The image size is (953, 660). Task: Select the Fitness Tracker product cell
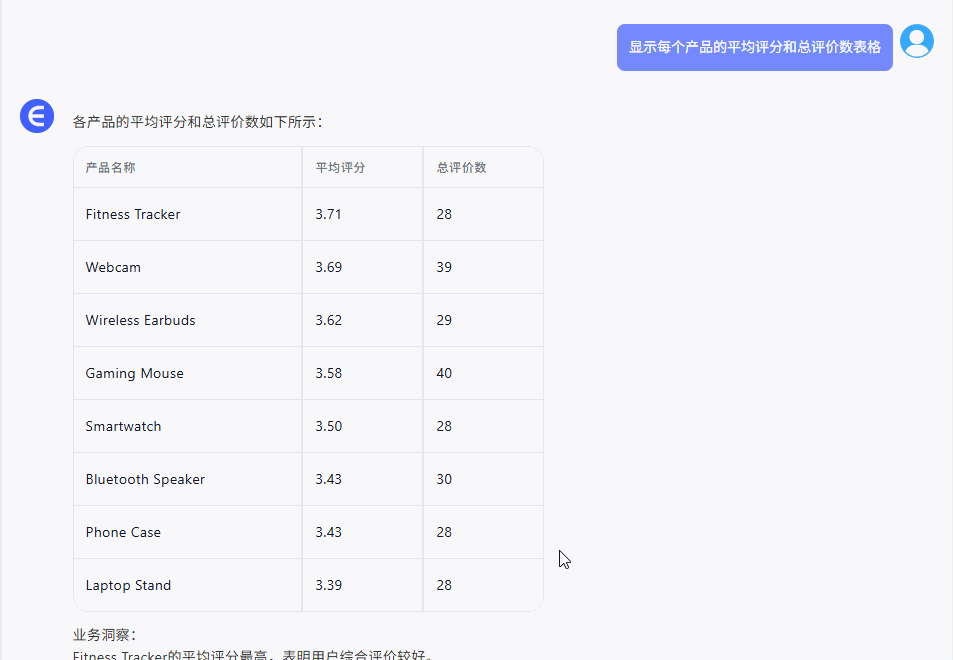pos(188,215)
